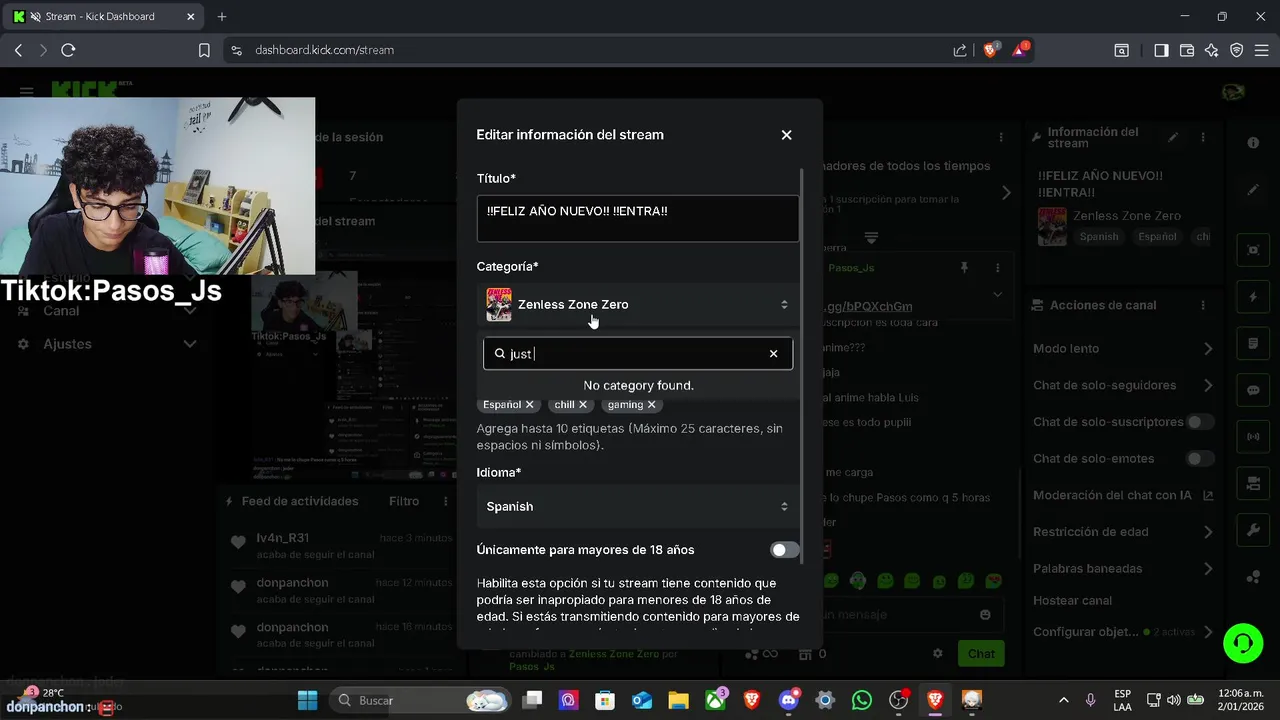Toggle Chat de solo-emotes switch
The width and height of the screenshot is (1280, 720).
pos(1199,459)
